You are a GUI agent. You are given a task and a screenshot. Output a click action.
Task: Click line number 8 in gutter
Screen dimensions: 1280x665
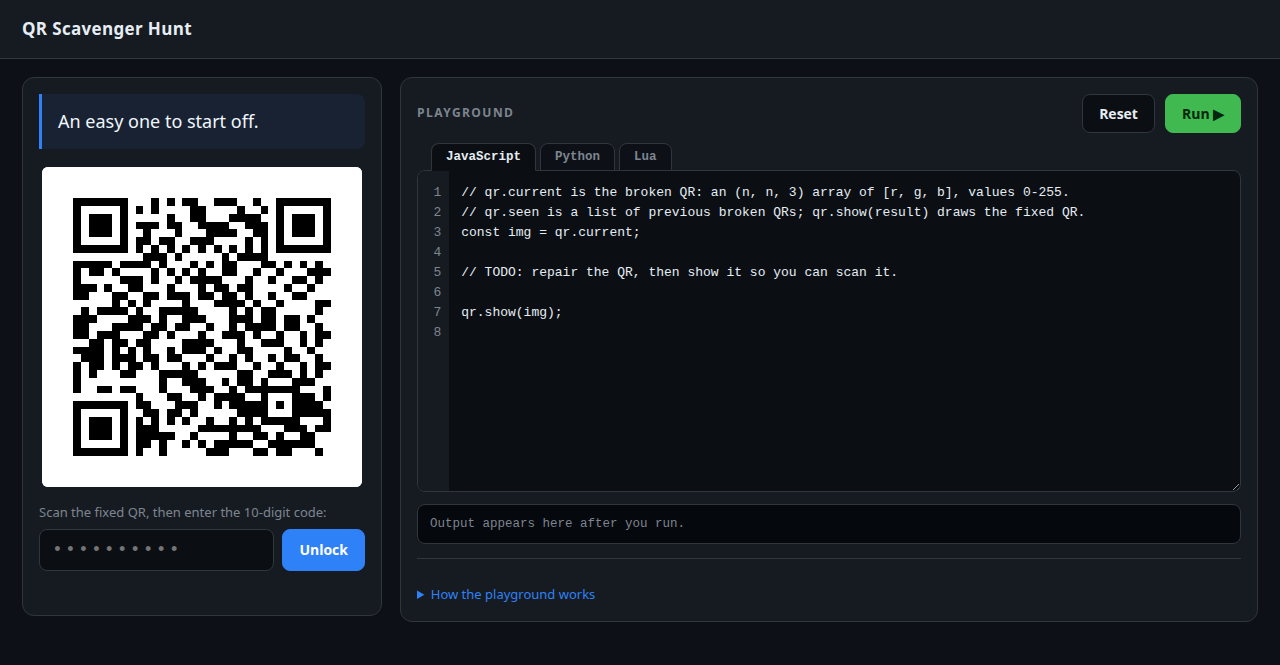(x=437, y=332)
